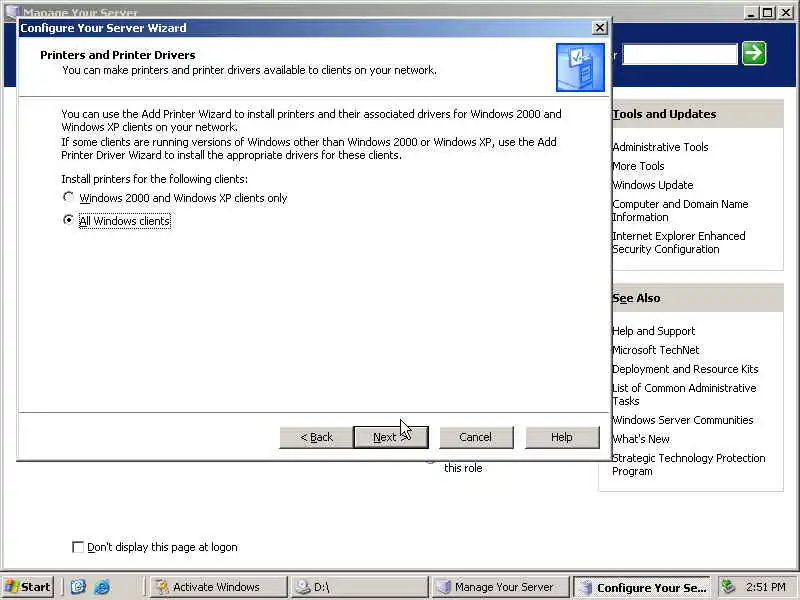Open the Windows Update link

coord(653,185)
